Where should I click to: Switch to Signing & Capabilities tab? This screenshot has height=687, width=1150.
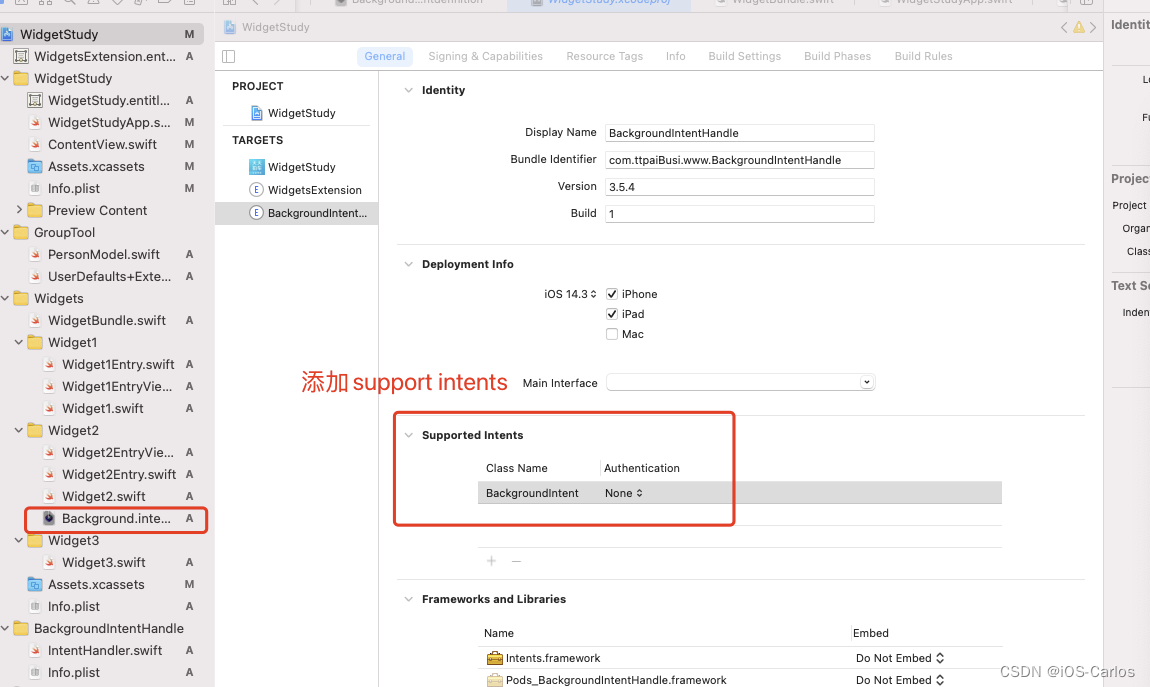[486, 56]
